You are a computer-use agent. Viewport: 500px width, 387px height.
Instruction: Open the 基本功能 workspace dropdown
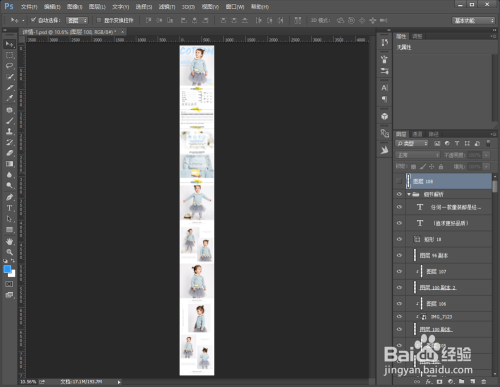(x=473, y=20)
